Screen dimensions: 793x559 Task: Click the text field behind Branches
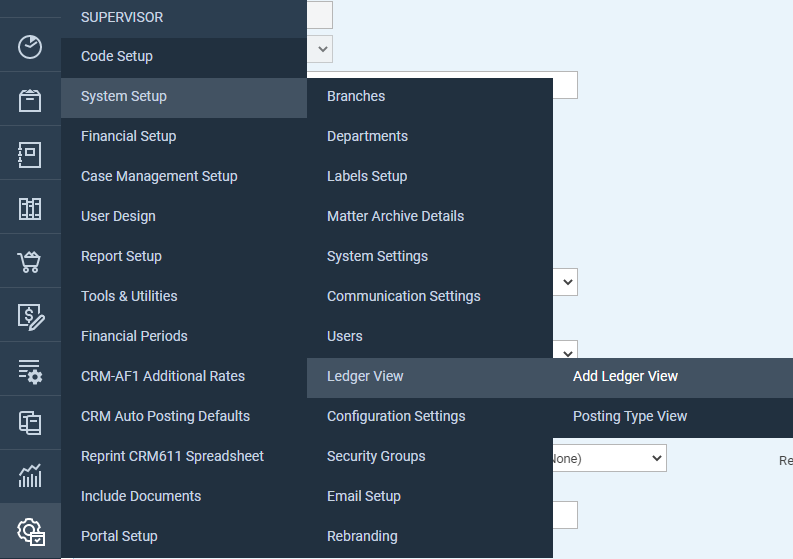tap(565, 85)
